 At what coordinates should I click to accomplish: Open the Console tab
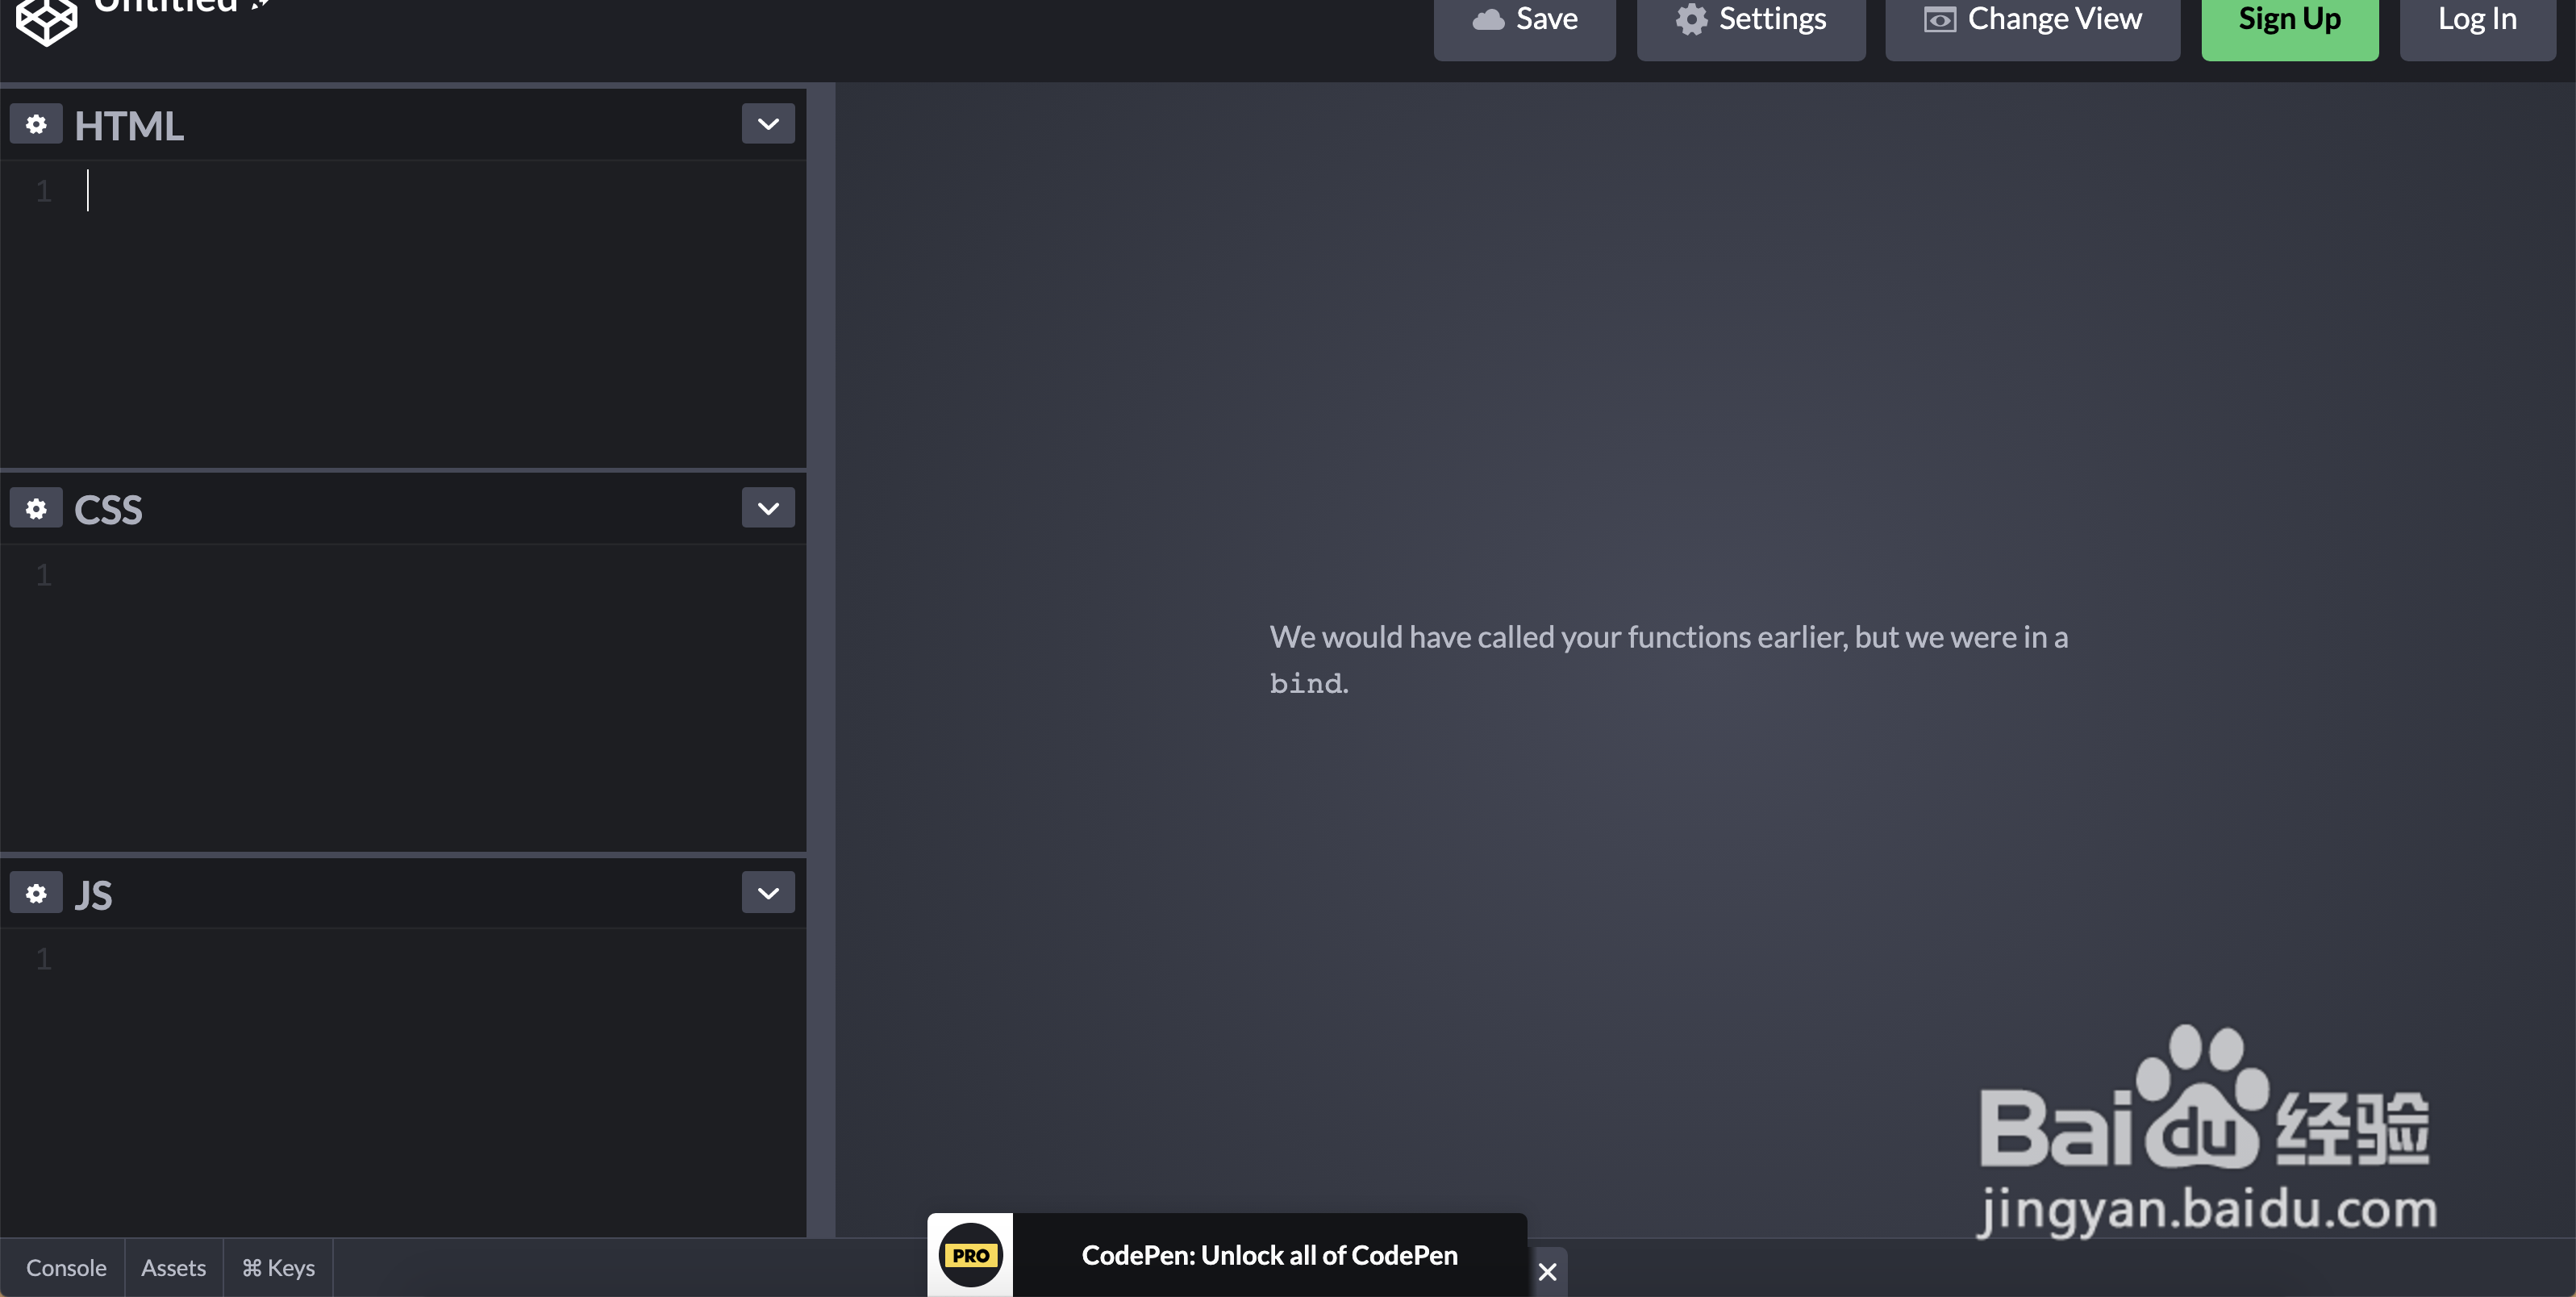[66, 1267]
